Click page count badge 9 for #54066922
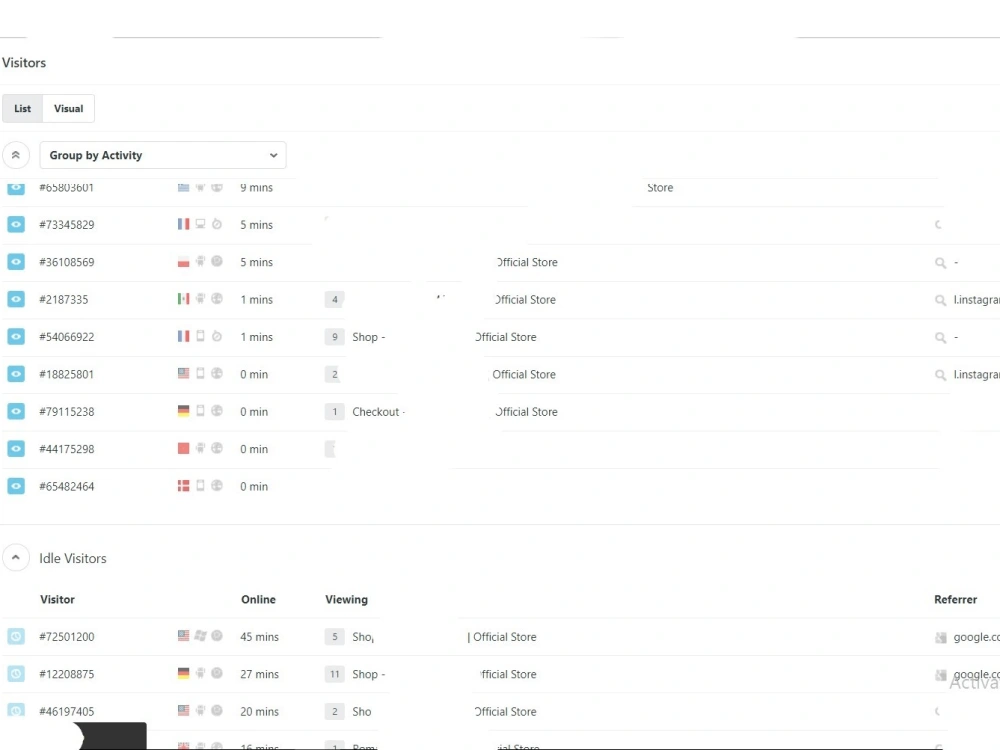1000x750 pixels. [335, 337]
